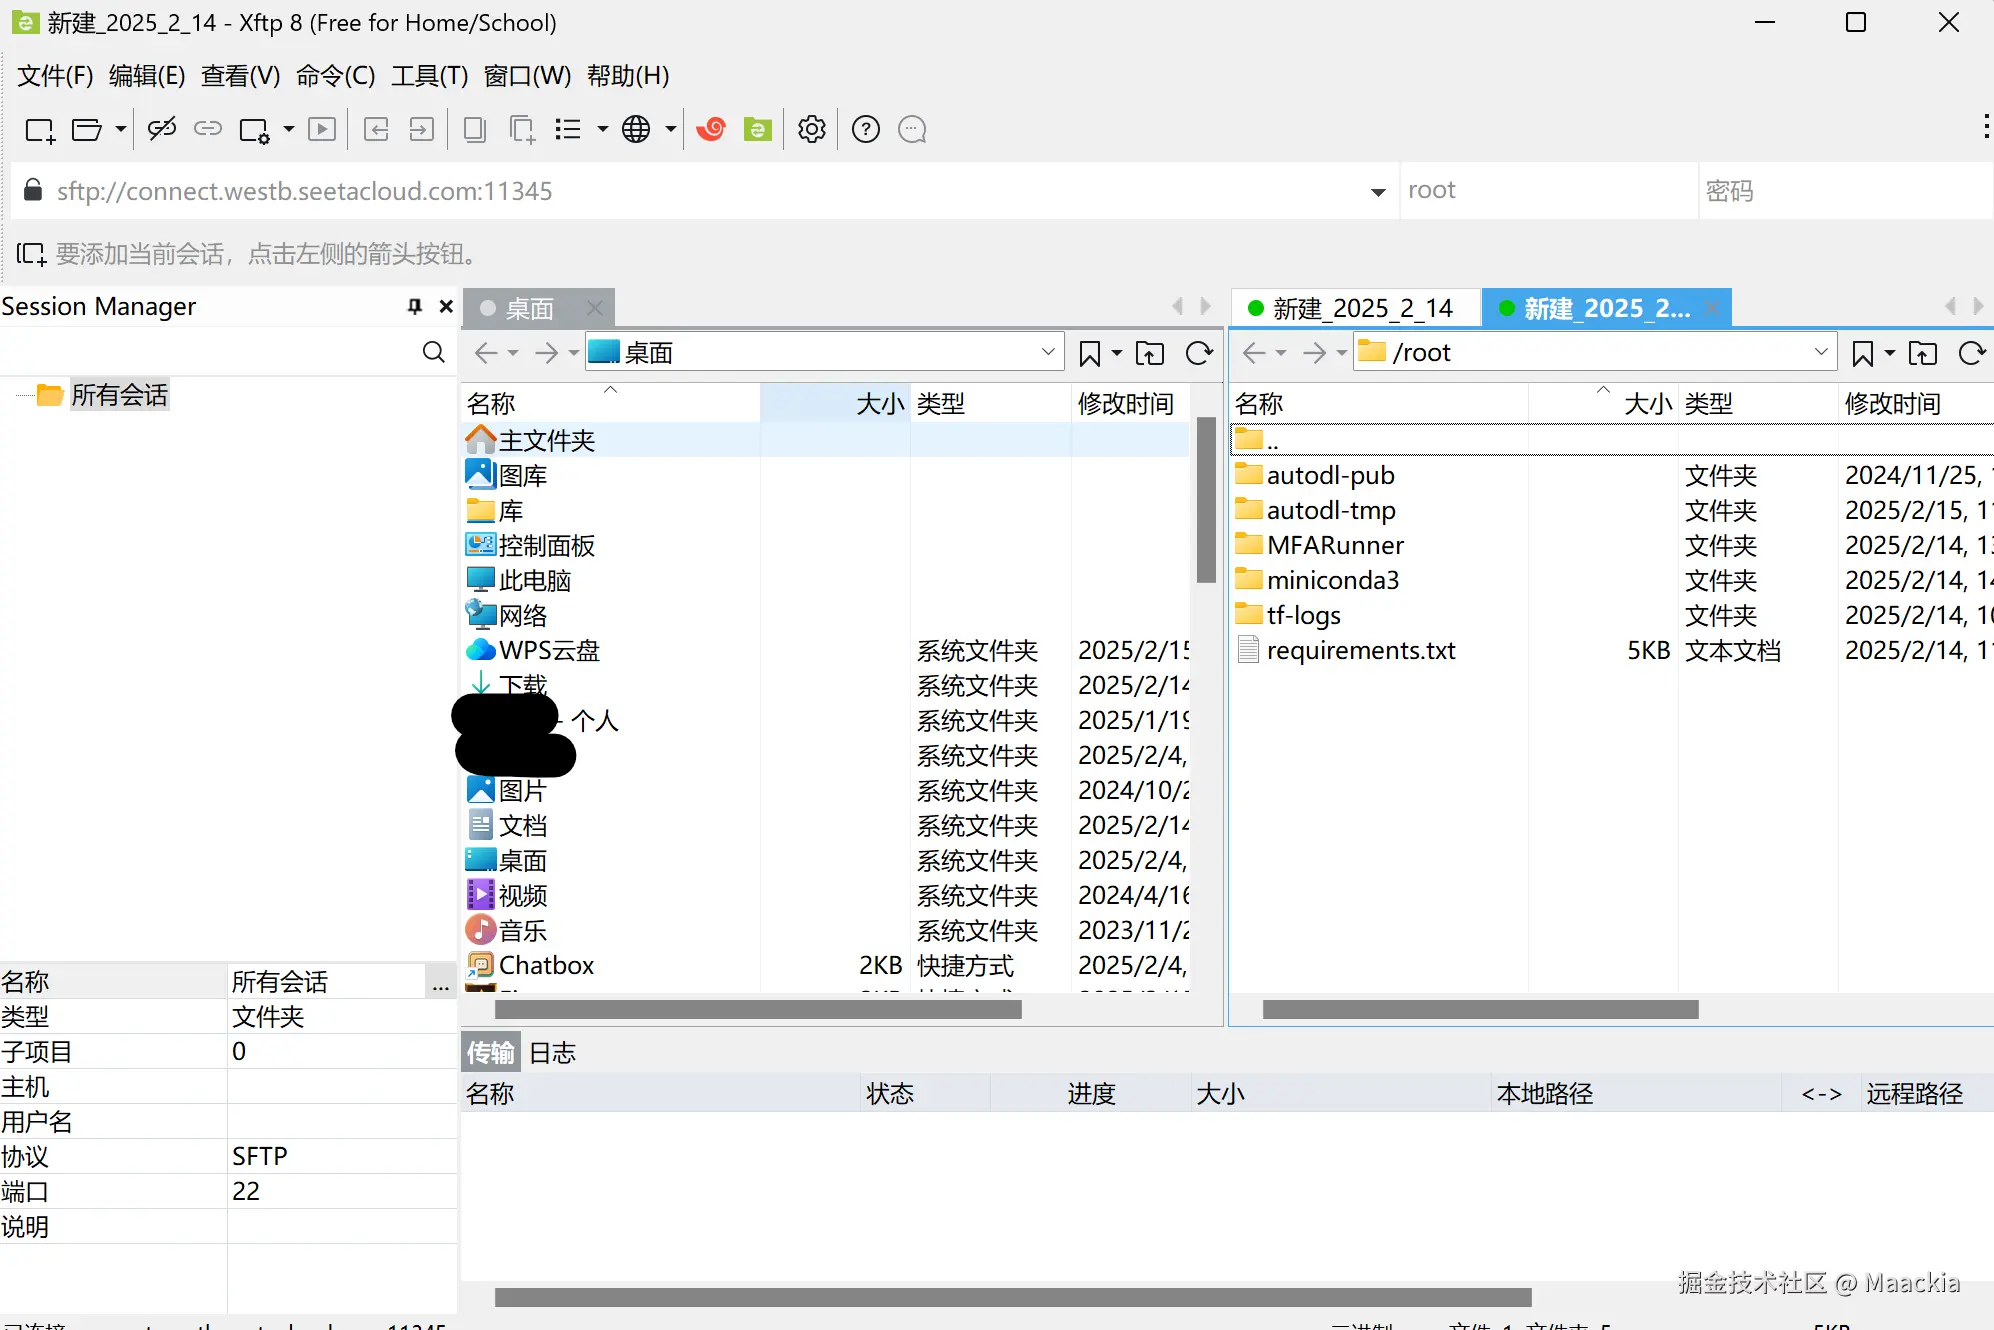Refresh the remote /root pane
Screen dimensions: 1994x1330
click(x=1971, y=353)
